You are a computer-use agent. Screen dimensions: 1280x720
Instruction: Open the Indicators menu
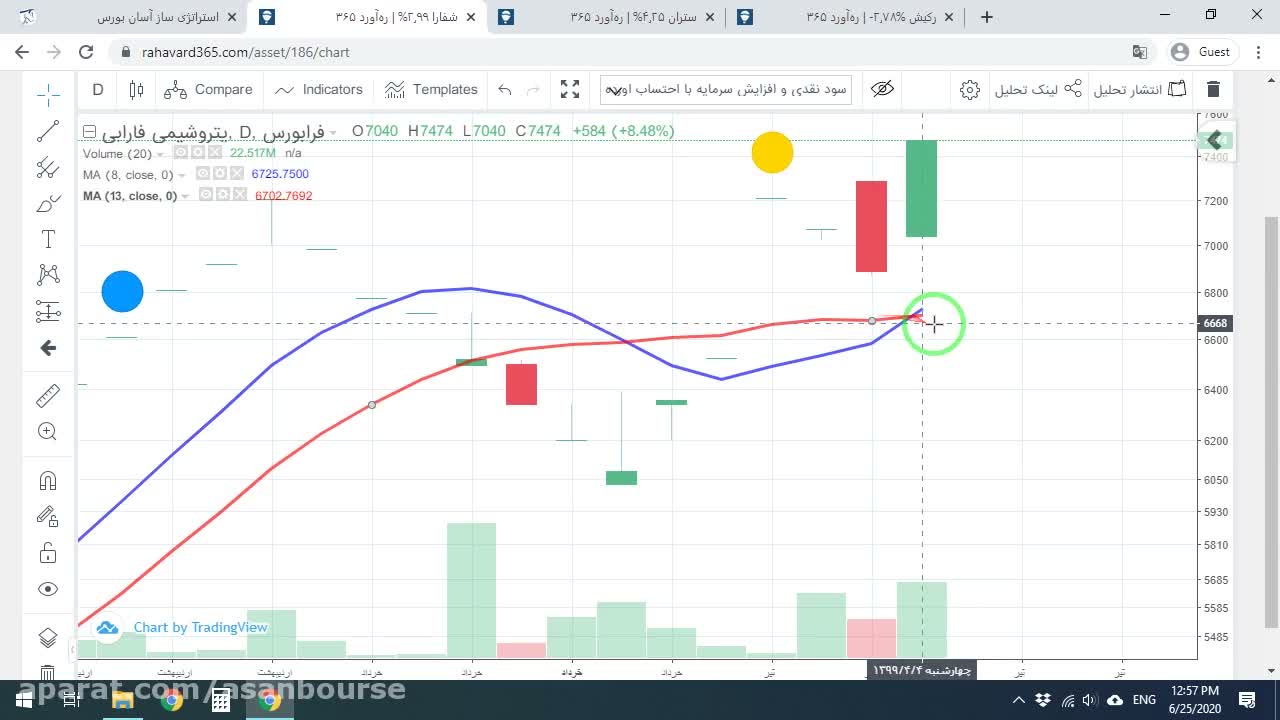click(x=319, y=90)
